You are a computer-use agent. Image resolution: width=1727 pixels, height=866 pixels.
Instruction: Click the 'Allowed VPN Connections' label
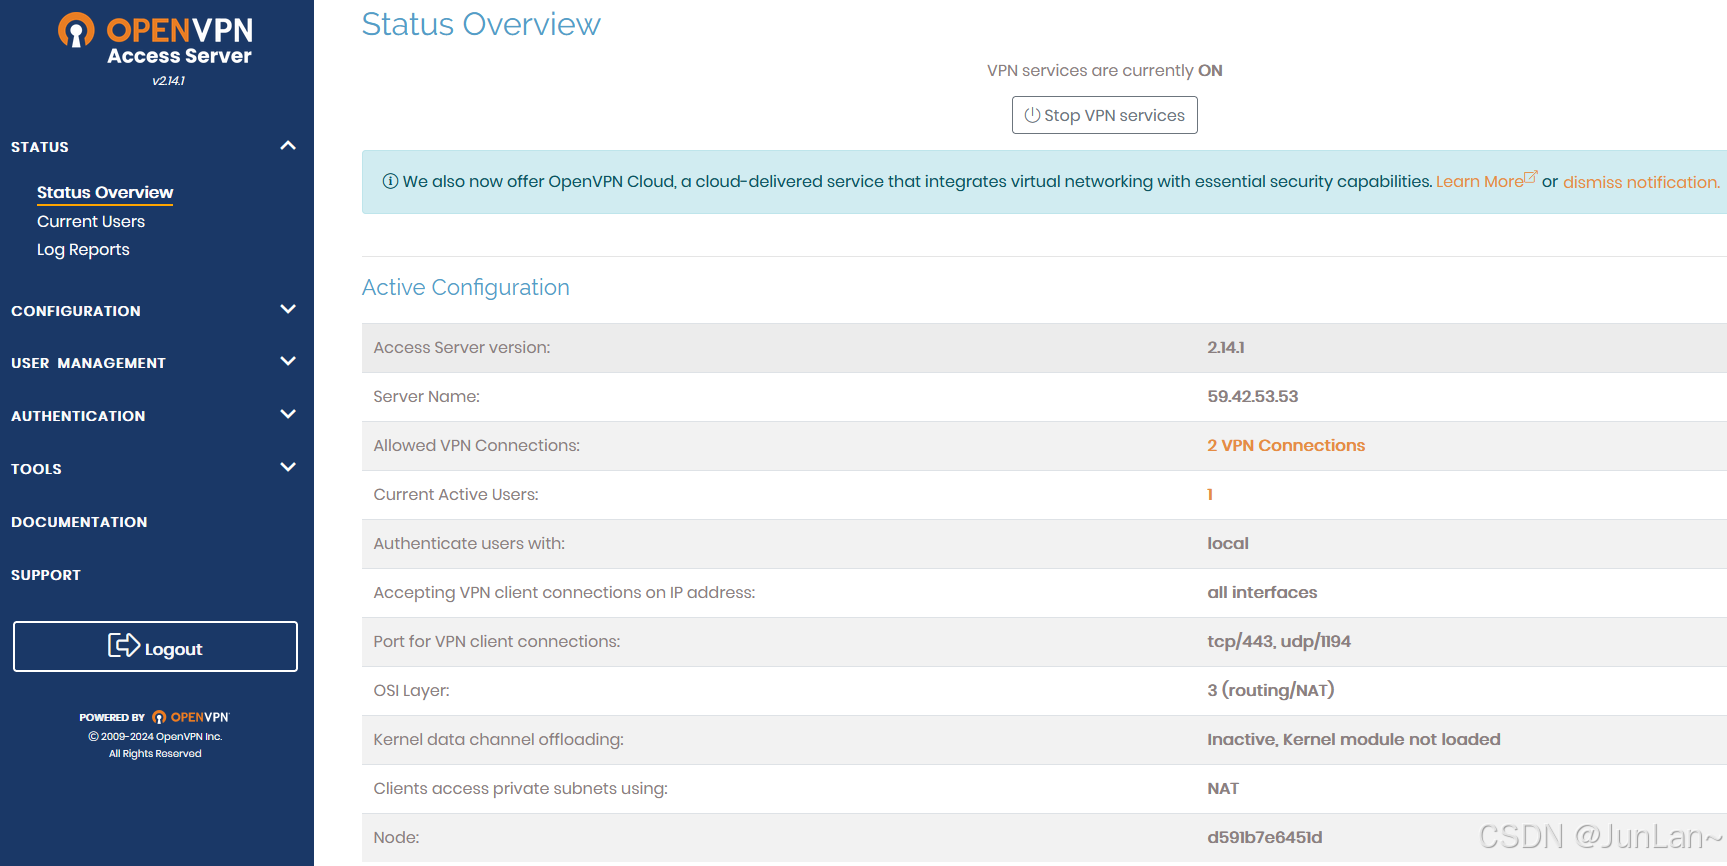click(x=476, y=445)
